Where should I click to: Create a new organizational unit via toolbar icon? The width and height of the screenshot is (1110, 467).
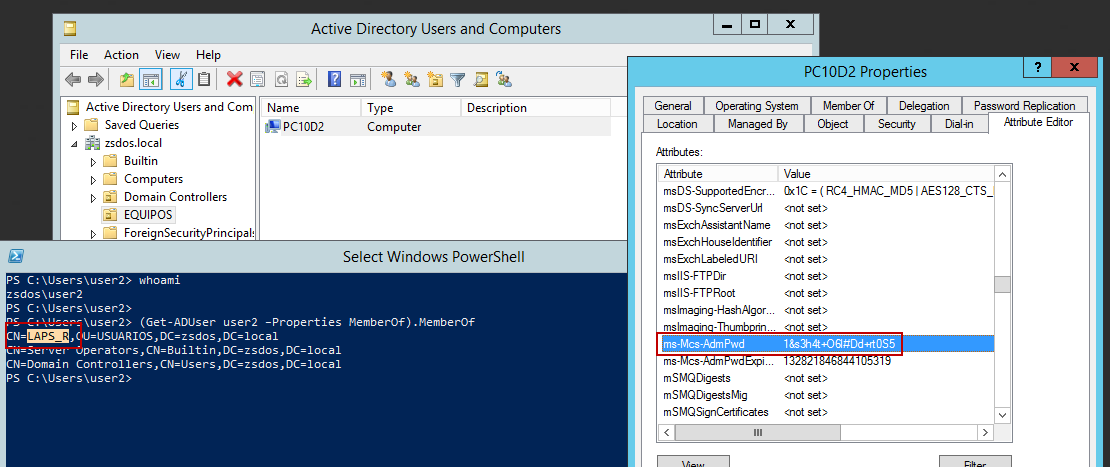click(x=435, y=79)
